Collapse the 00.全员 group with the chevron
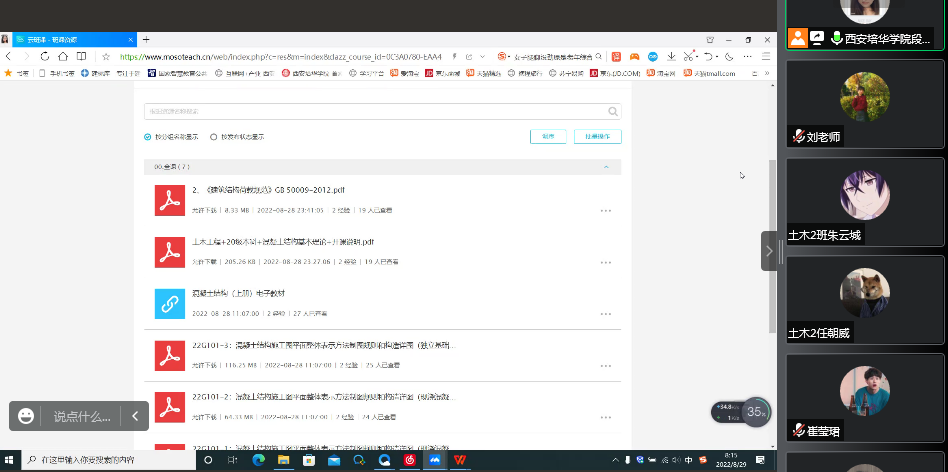This screenshot has width=948, height=472. click(x=606, y=167)
